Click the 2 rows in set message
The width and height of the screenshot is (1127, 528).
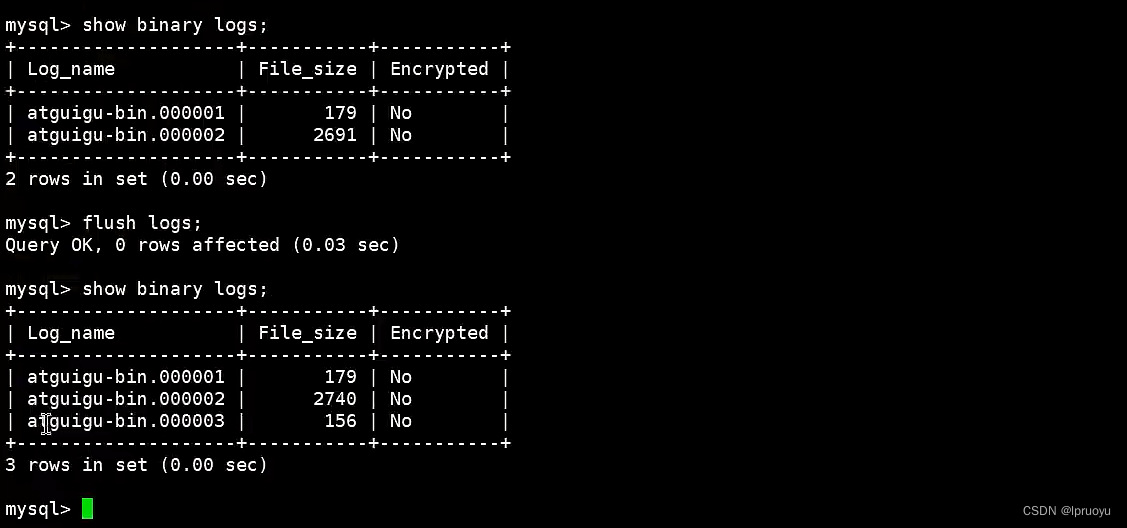136,180
